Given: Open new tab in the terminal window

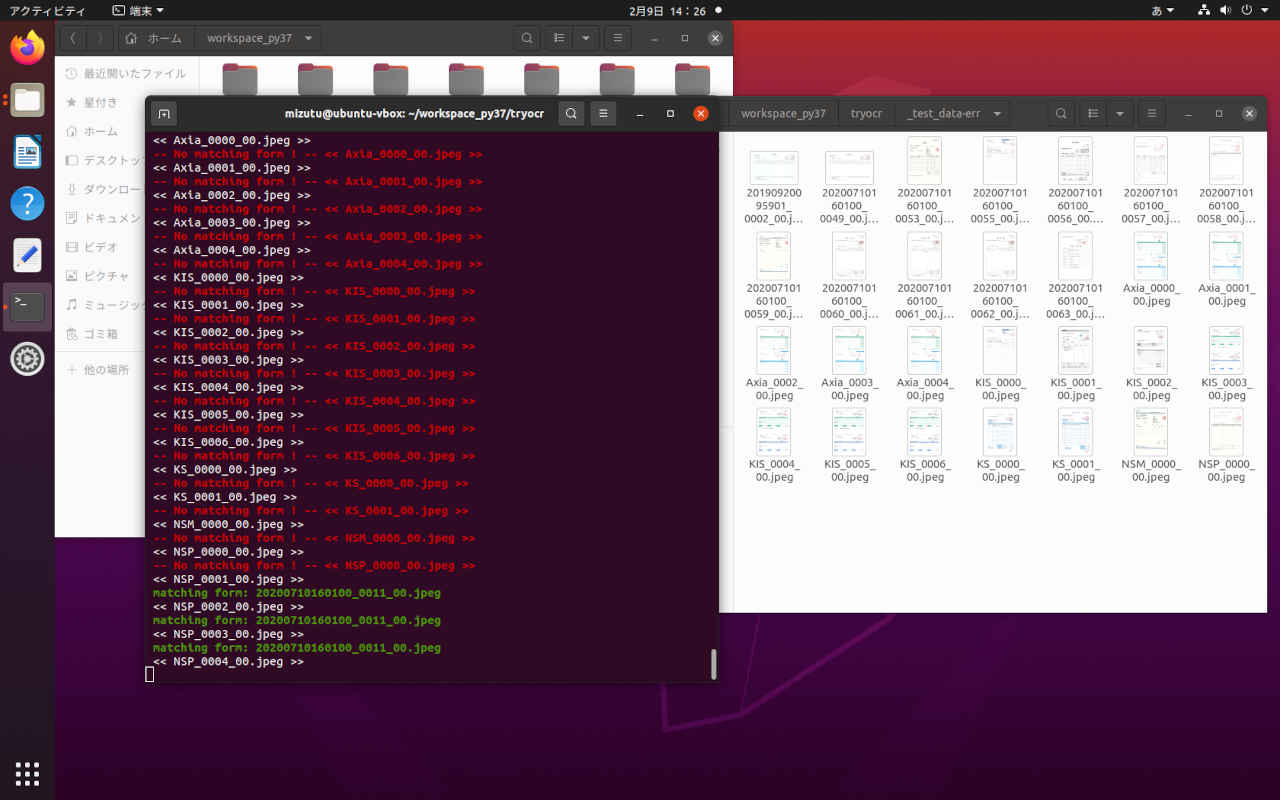Looking at the screenshot, I should coord(165,114).
